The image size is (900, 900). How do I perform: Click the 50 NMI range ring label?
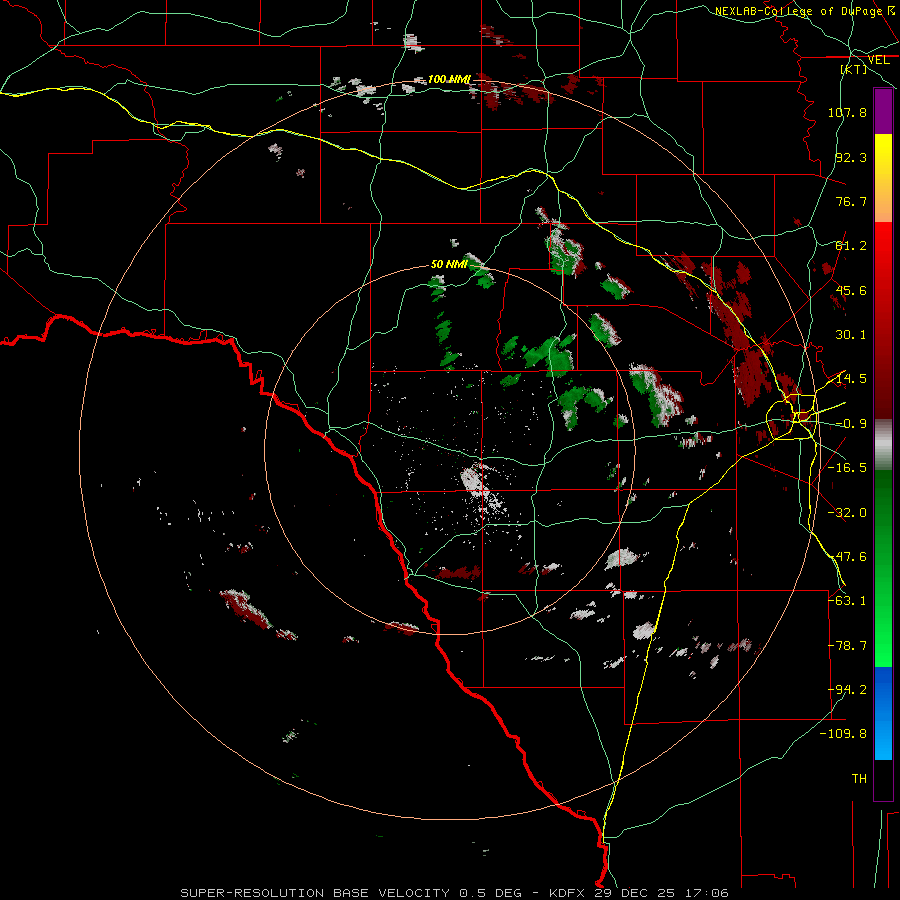pos(449,264)
